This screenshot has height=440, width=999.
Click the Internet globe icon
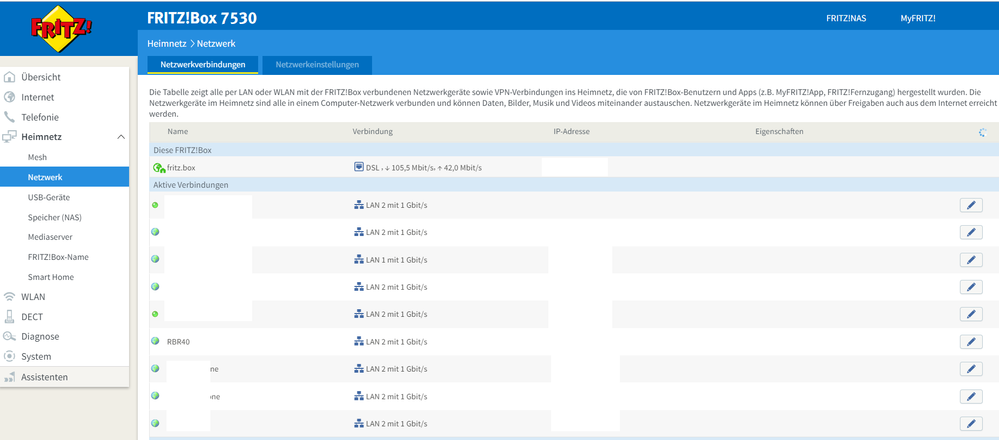coord(10,97)
